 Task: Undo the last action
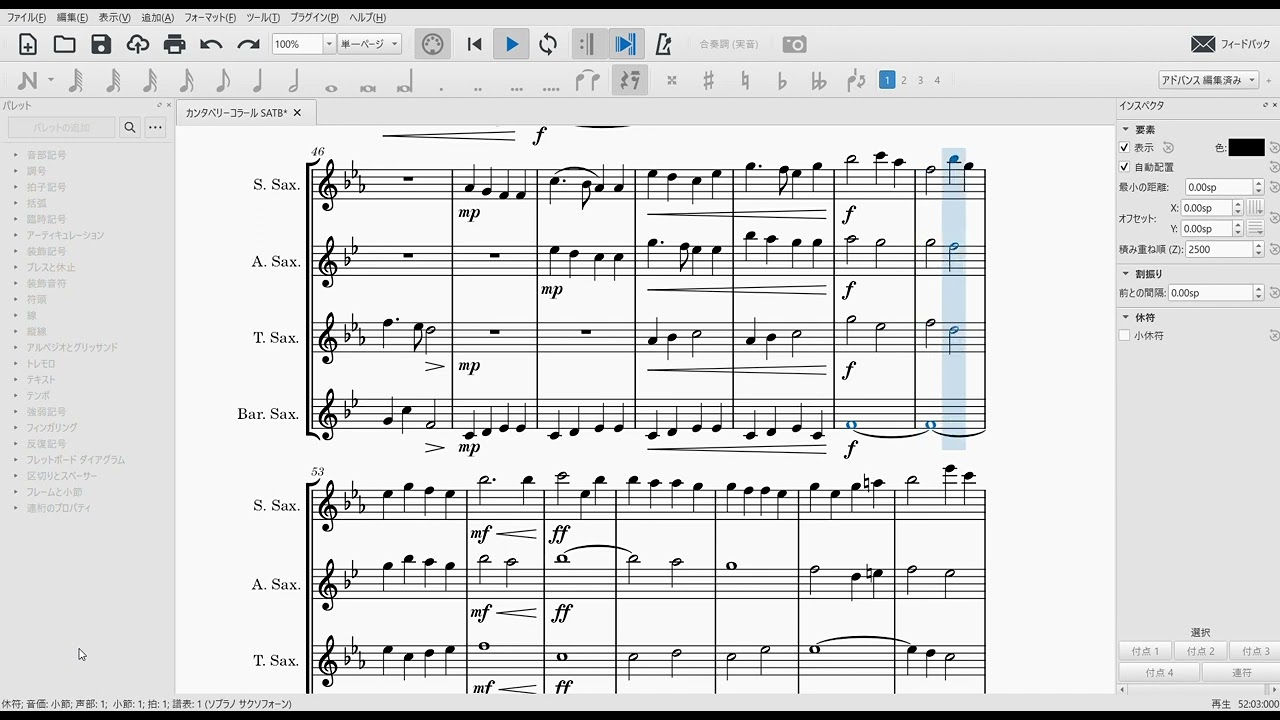pos(211,44)
